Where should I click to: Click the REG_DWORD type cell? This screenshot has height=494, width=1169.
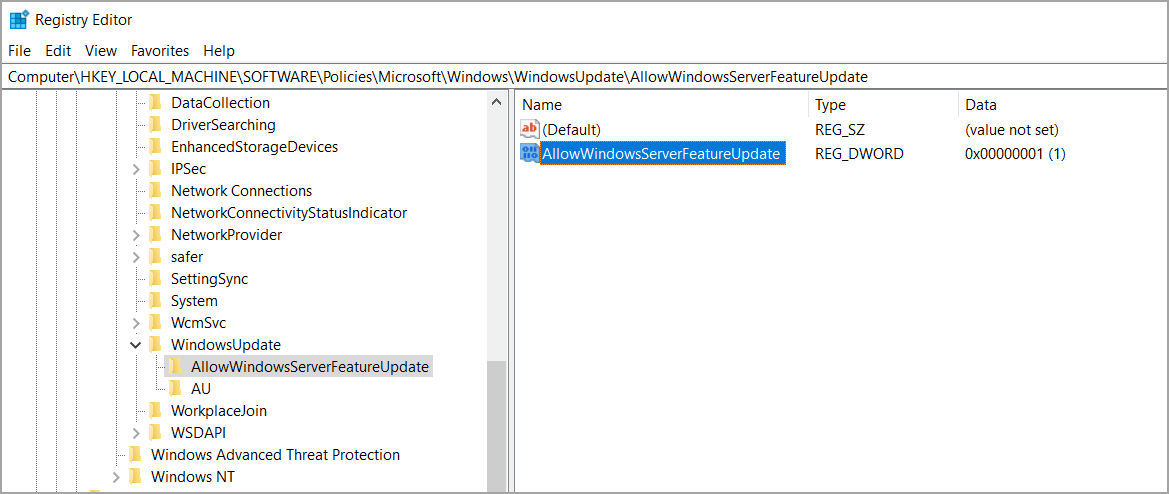pyautogui.click(x=860, y=154)
